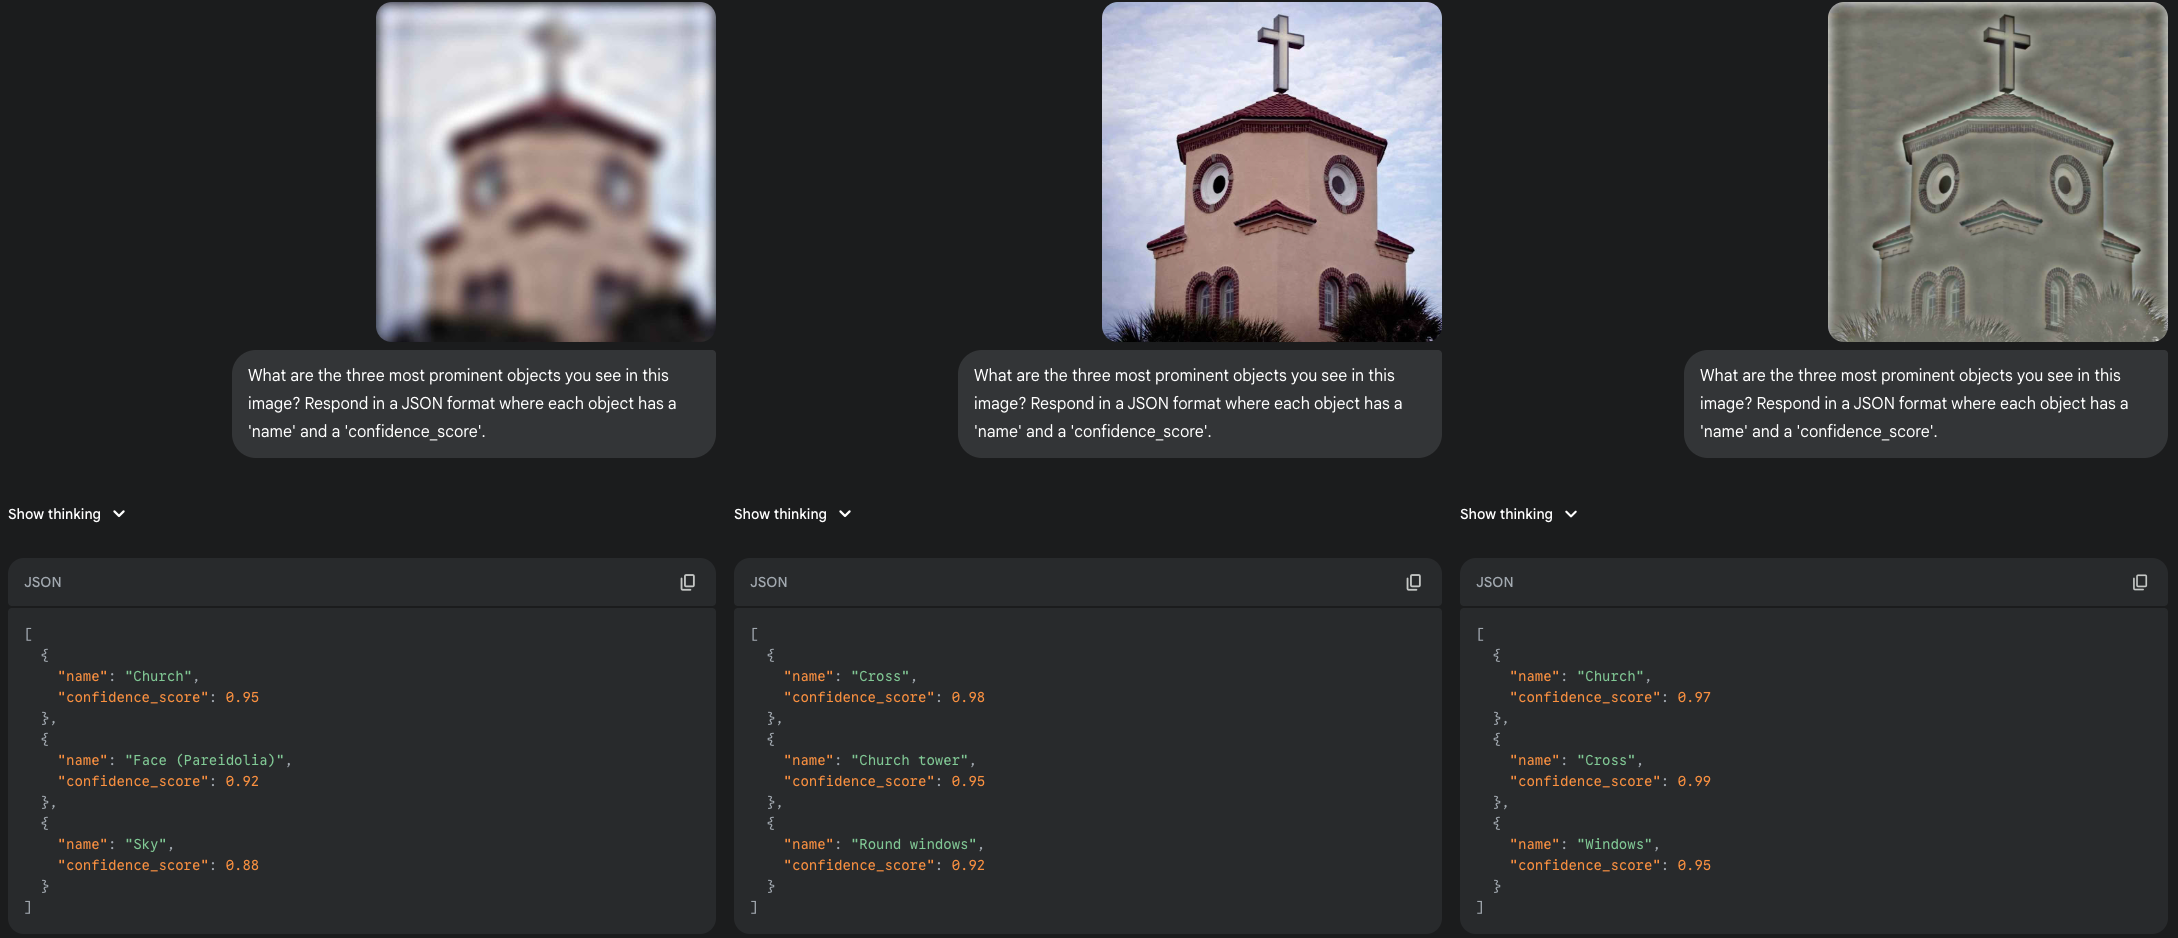Click the confidence score 0.97 value
The height and width of the screenshot is (938, 2178).
coord(1694,698)
